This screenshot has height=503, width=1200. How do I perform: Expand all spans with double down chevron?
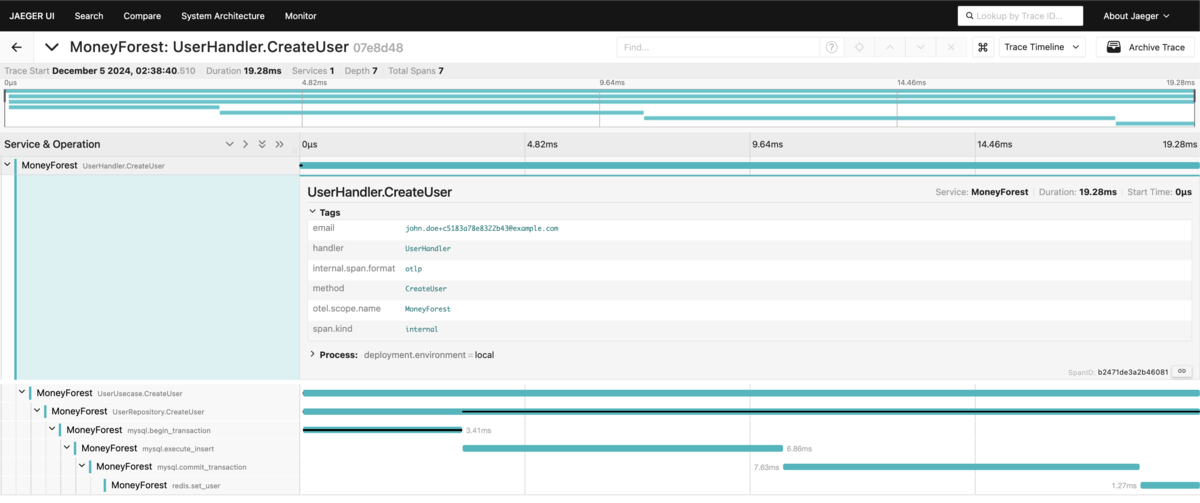pyautogui.click(x=262, y=144)
